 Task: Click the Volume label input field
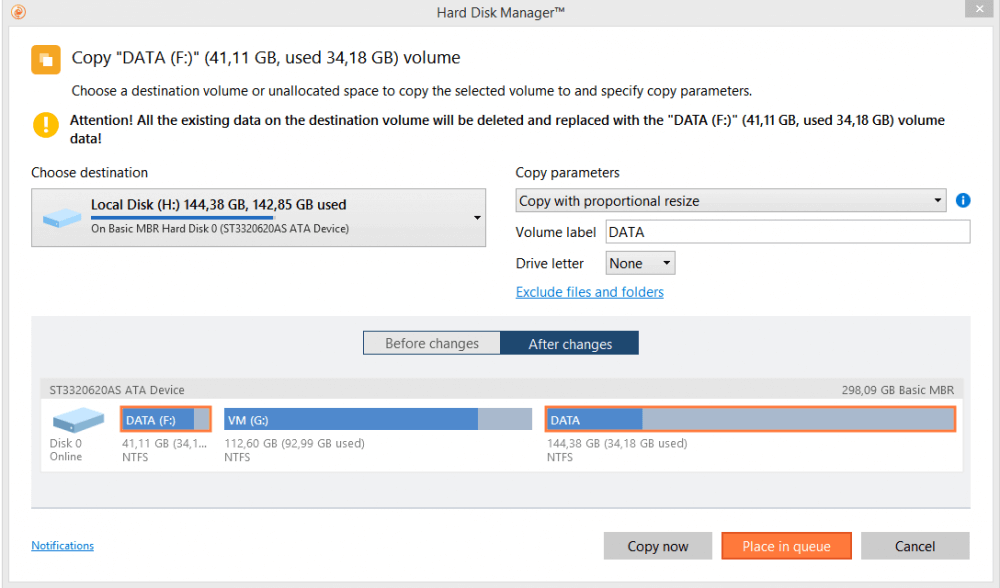[786, 231]
